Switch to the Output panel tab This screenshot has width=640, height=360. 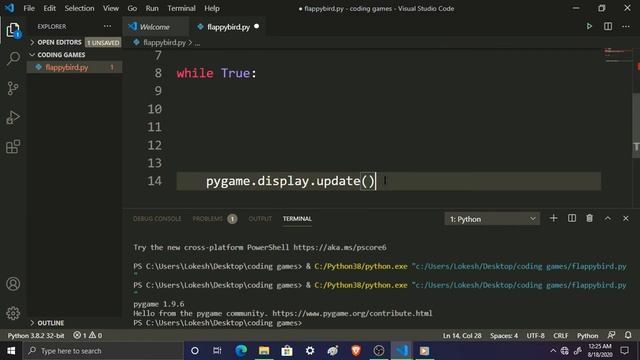(260, 219)
